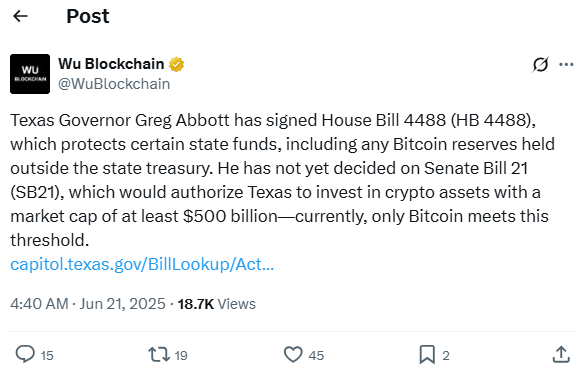Like the post with the heart icon
Screen dimensions: 583x368
click(x=293, y=355)
